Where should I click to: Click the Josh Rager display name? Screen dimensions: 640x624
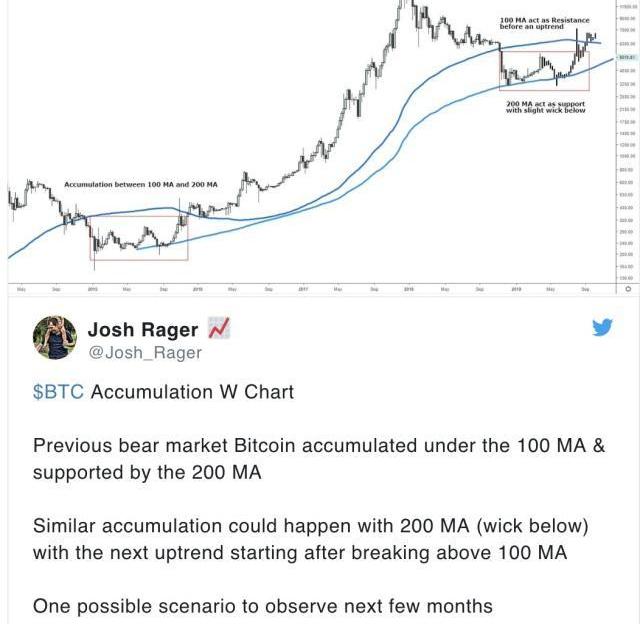click(x=143, y=329)
